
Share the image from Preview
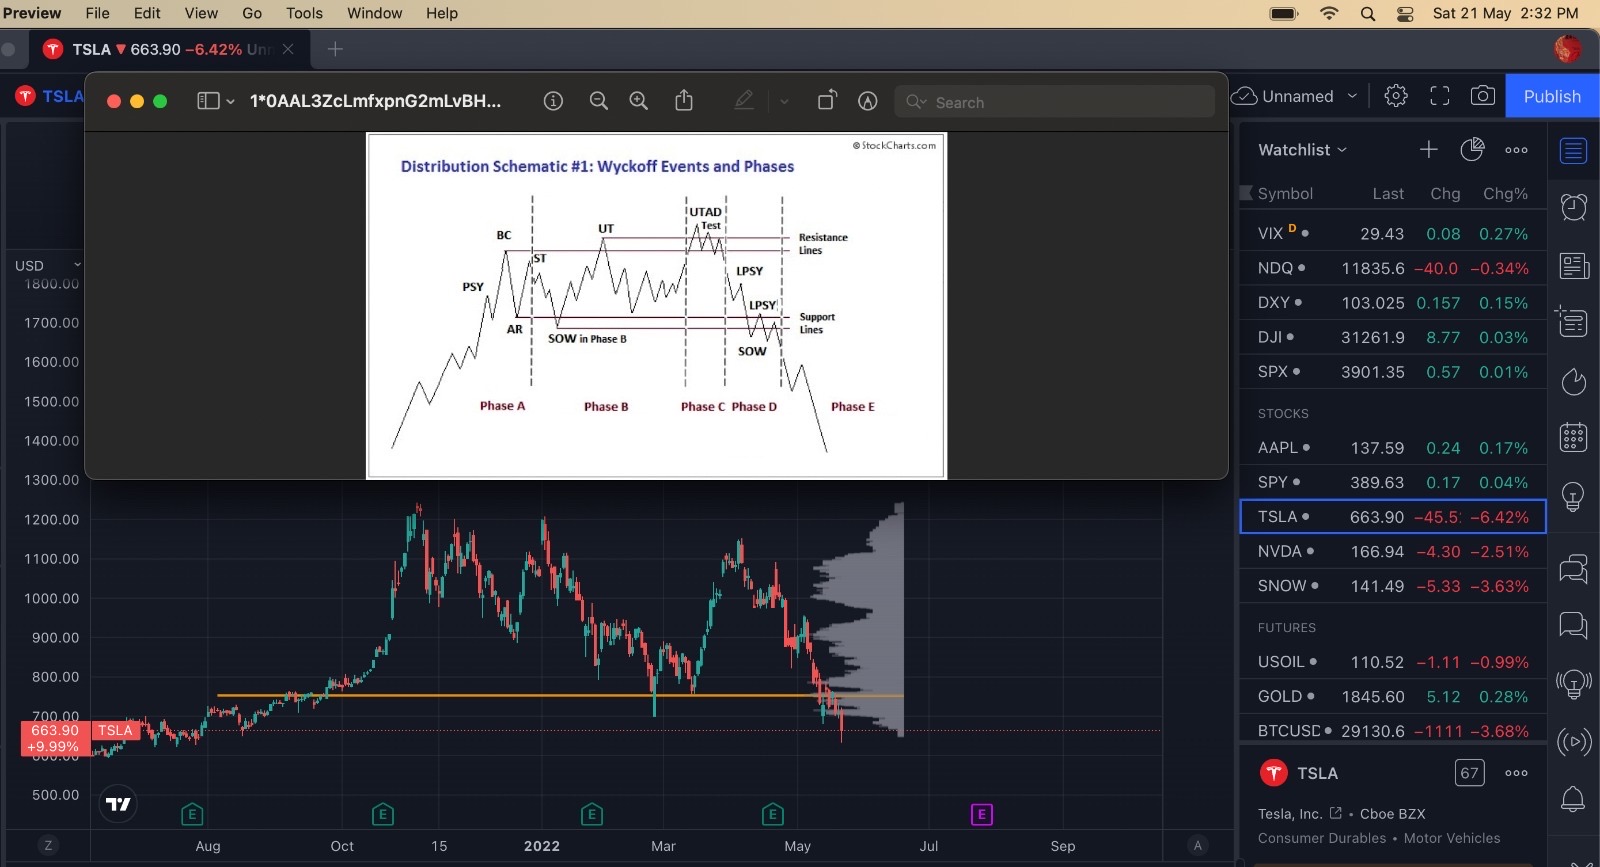[684, 100]
